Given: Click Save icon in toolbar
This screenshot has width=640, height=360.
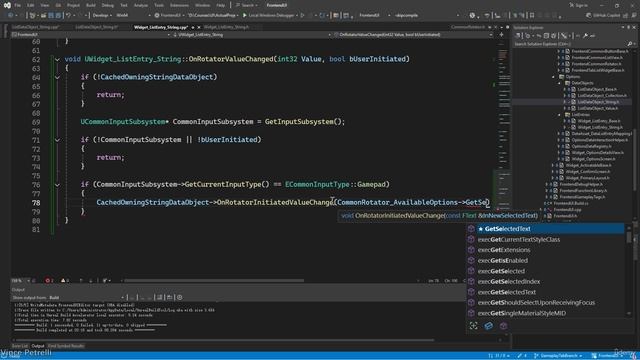Looking at the screenshot, I should (x=51, y=16).
